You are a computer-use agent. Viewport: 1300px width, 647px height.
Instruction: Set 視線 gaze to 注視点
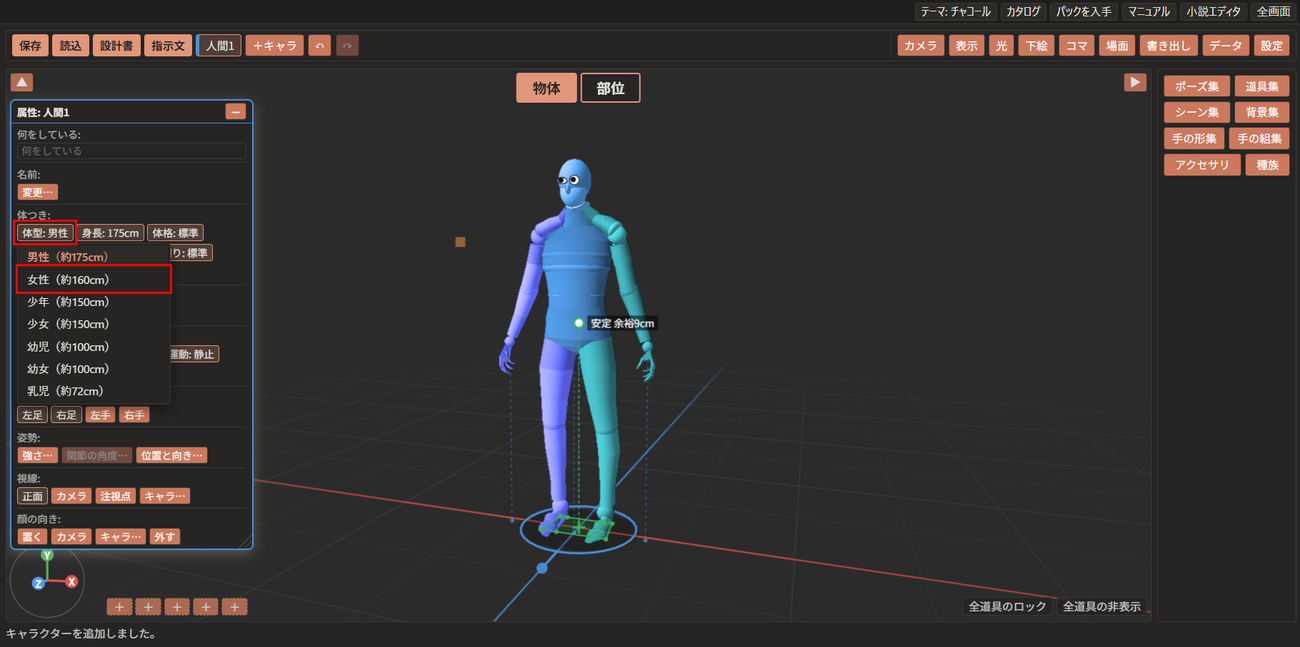(115, 496)
